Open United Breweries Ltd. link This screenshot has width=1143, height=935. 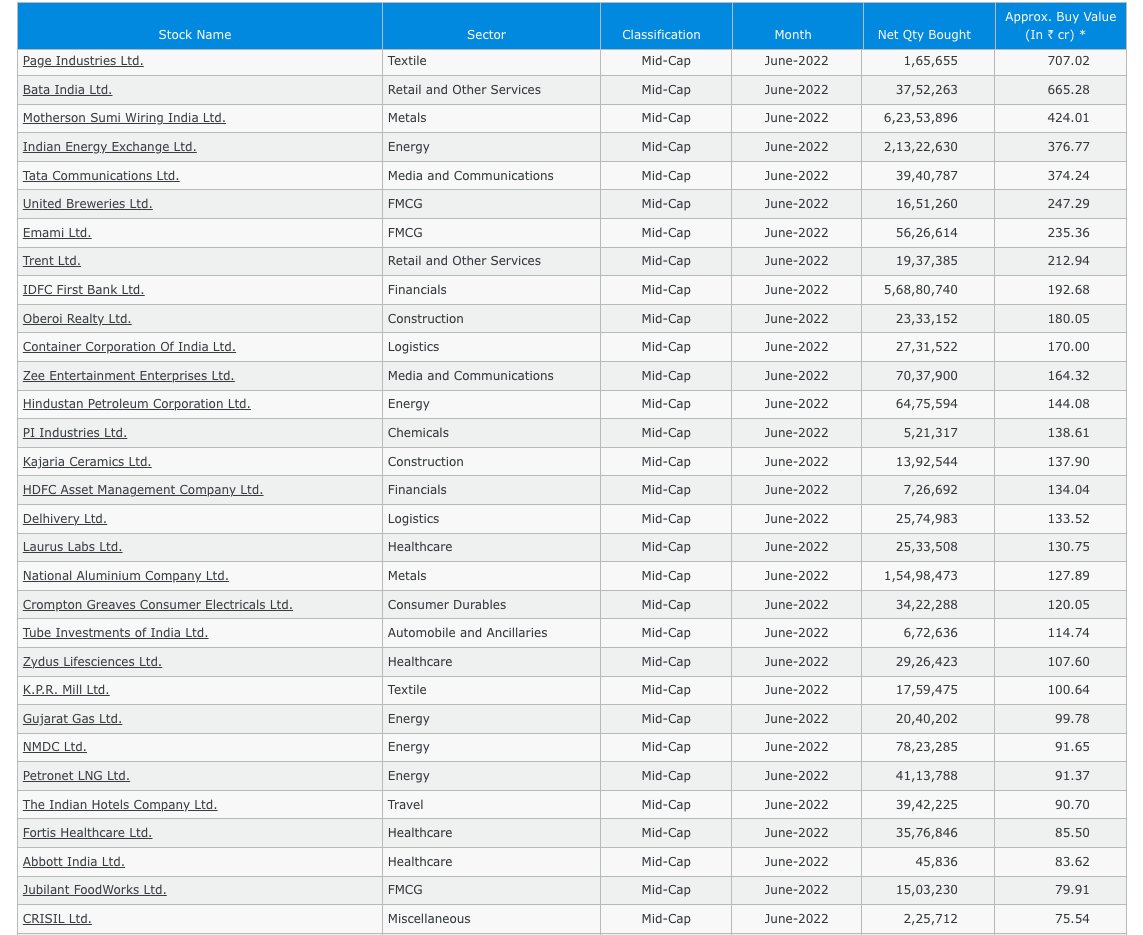[x=87, y=204]
